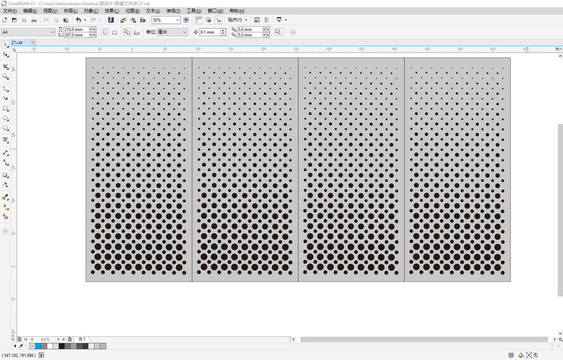This screenshot has width=563, height=360.
Task: Switch to the 27.cdr document tab
Action: pyautogui.click(x=17, y=42)
